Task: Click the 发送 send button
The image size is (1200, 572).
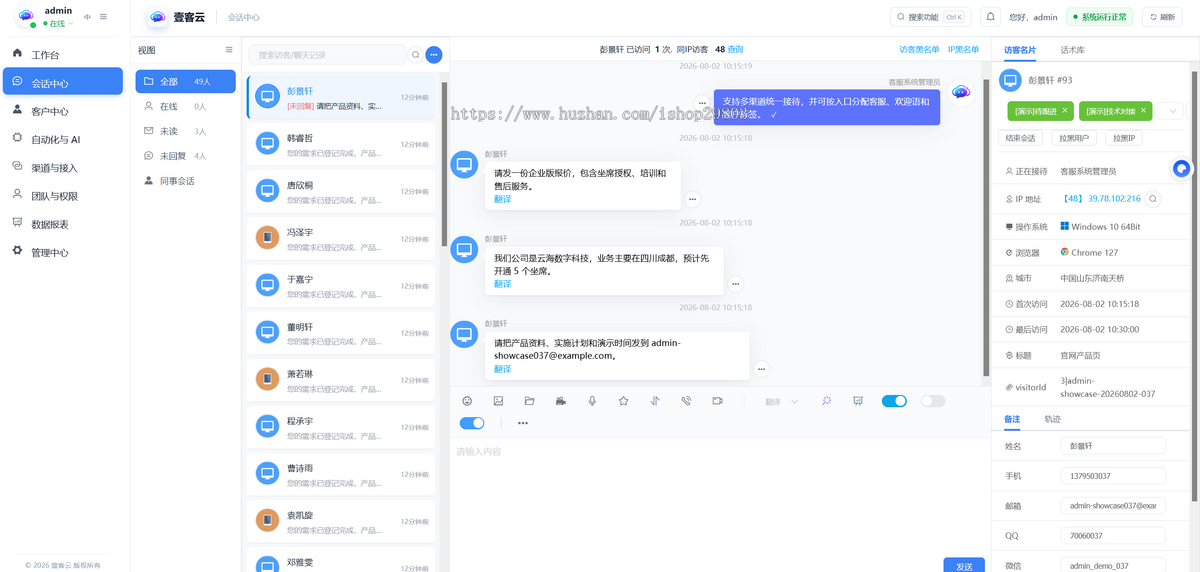Action: click(964, 565)
